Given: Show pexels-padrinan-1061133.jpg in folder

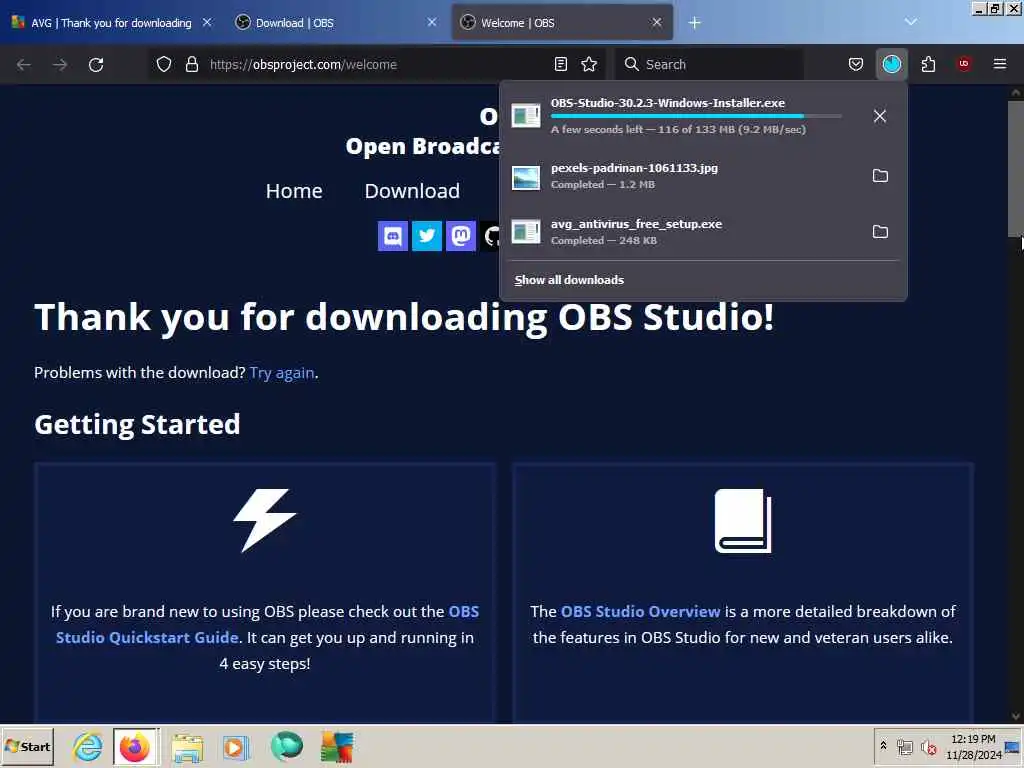Looking at the screenshot, I should click(x=880, y=176).
